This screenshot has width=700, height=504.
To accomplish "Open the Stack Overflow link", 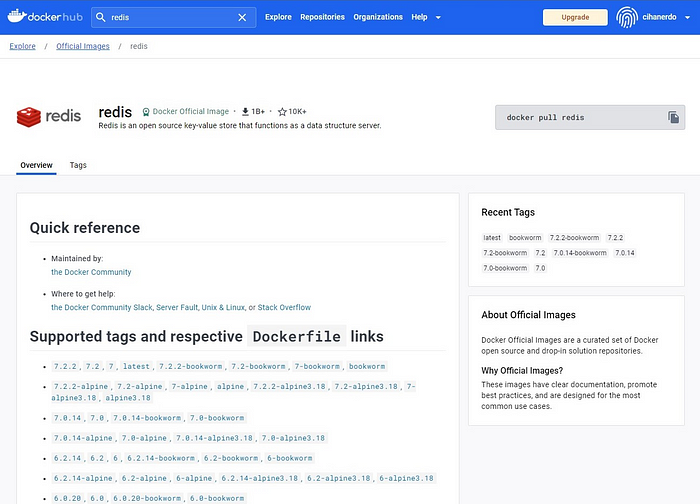I will coord(284,307).
